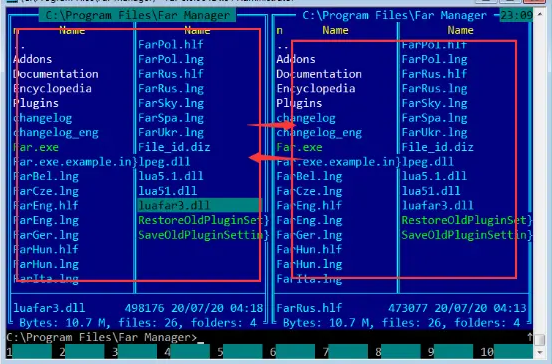The image size is (552, 364).
Task: Select changelog_eng in right panel
Action: (x=319, y=133)
